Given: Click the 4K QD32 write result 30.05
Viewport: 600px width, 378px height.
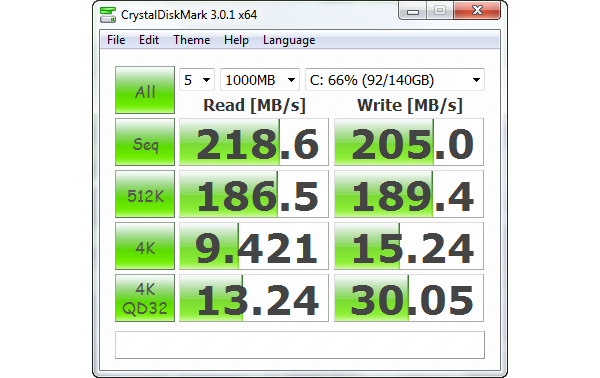Looking at the screenshot, I should pos(409,298).
